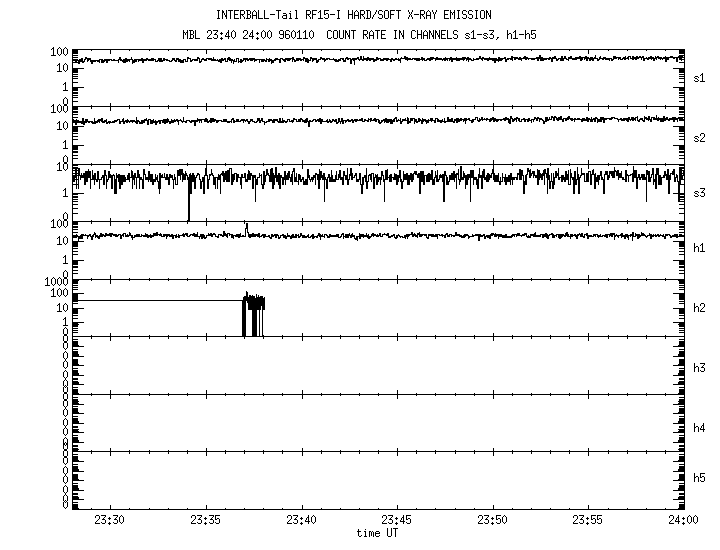Click the INTERBALL-Tail RF15-I plot title
The height and width of the screenshot is (550, 720).
click(x=353, y=15)
